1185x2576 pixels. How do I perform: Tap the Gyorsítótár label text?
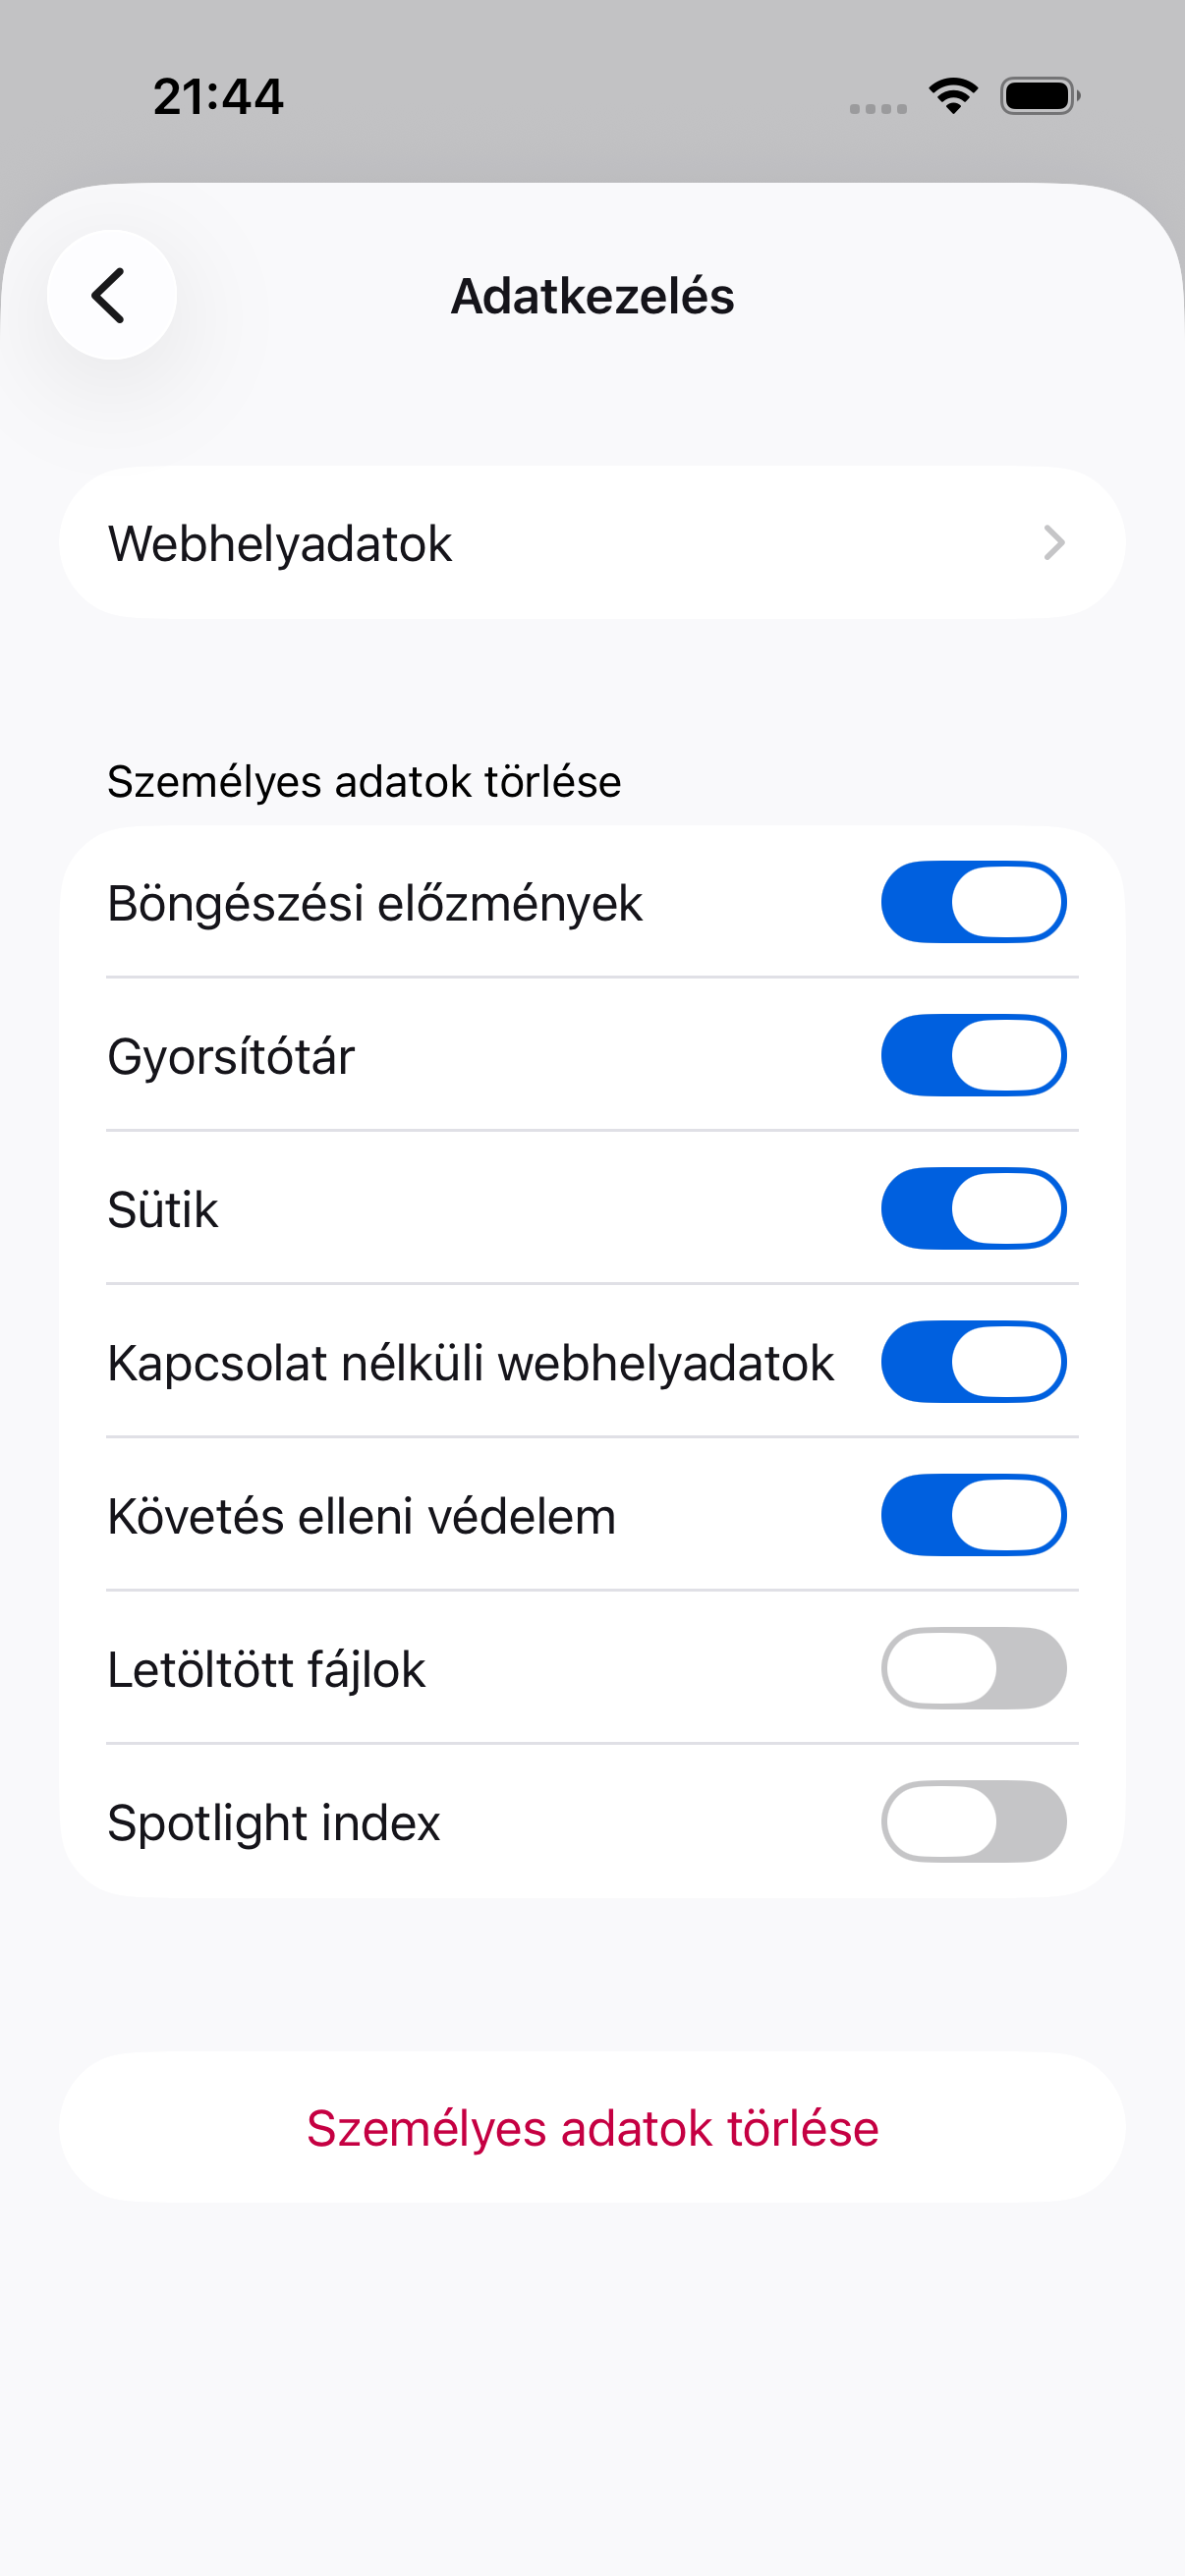pyautogui.click(x=231, y=1057)
